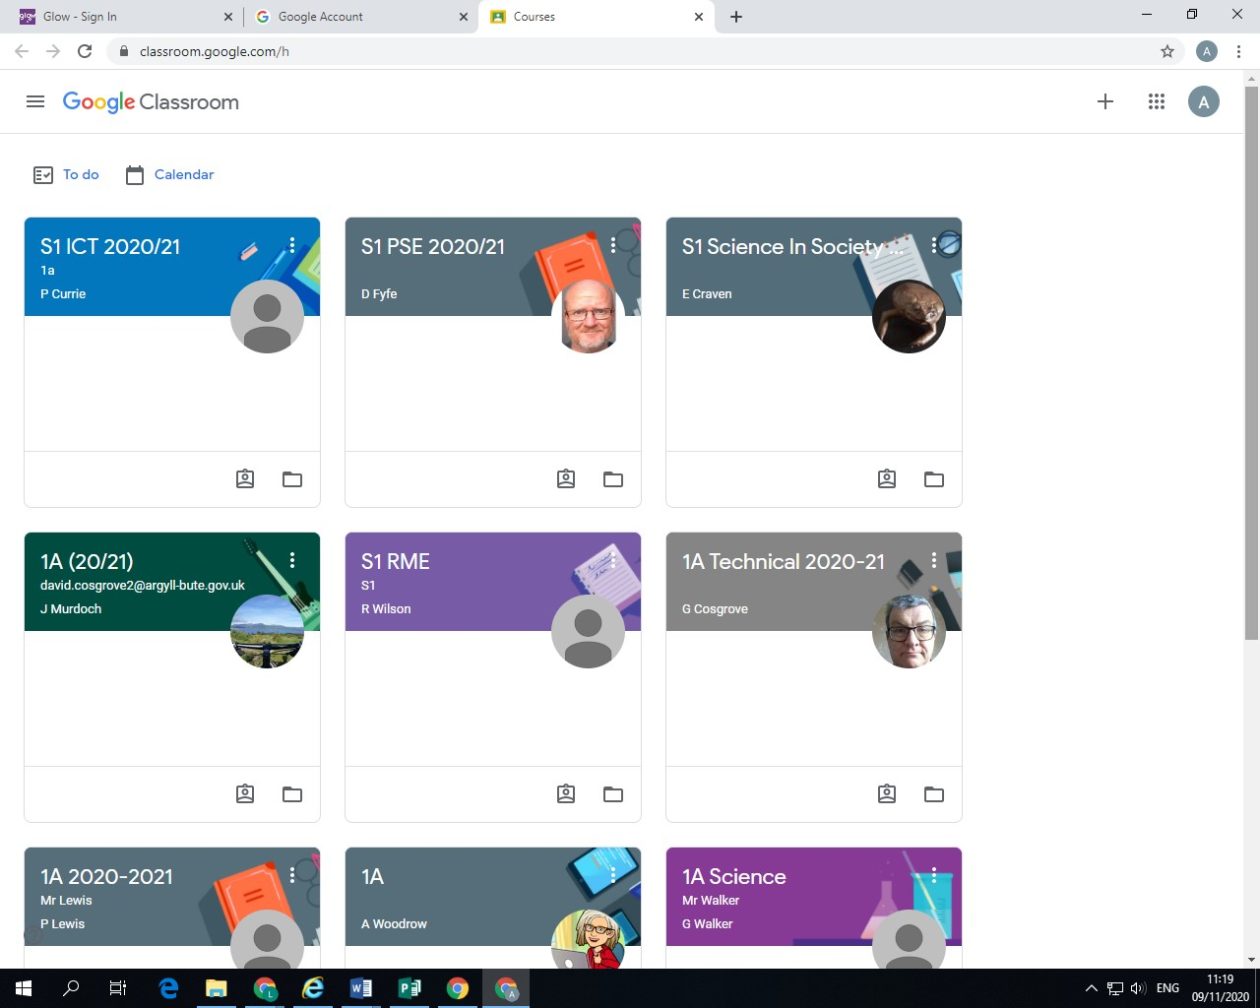The image size is (1260, 1008).
Task: Open the 1A Science class
Action: (x=734, y=877)
